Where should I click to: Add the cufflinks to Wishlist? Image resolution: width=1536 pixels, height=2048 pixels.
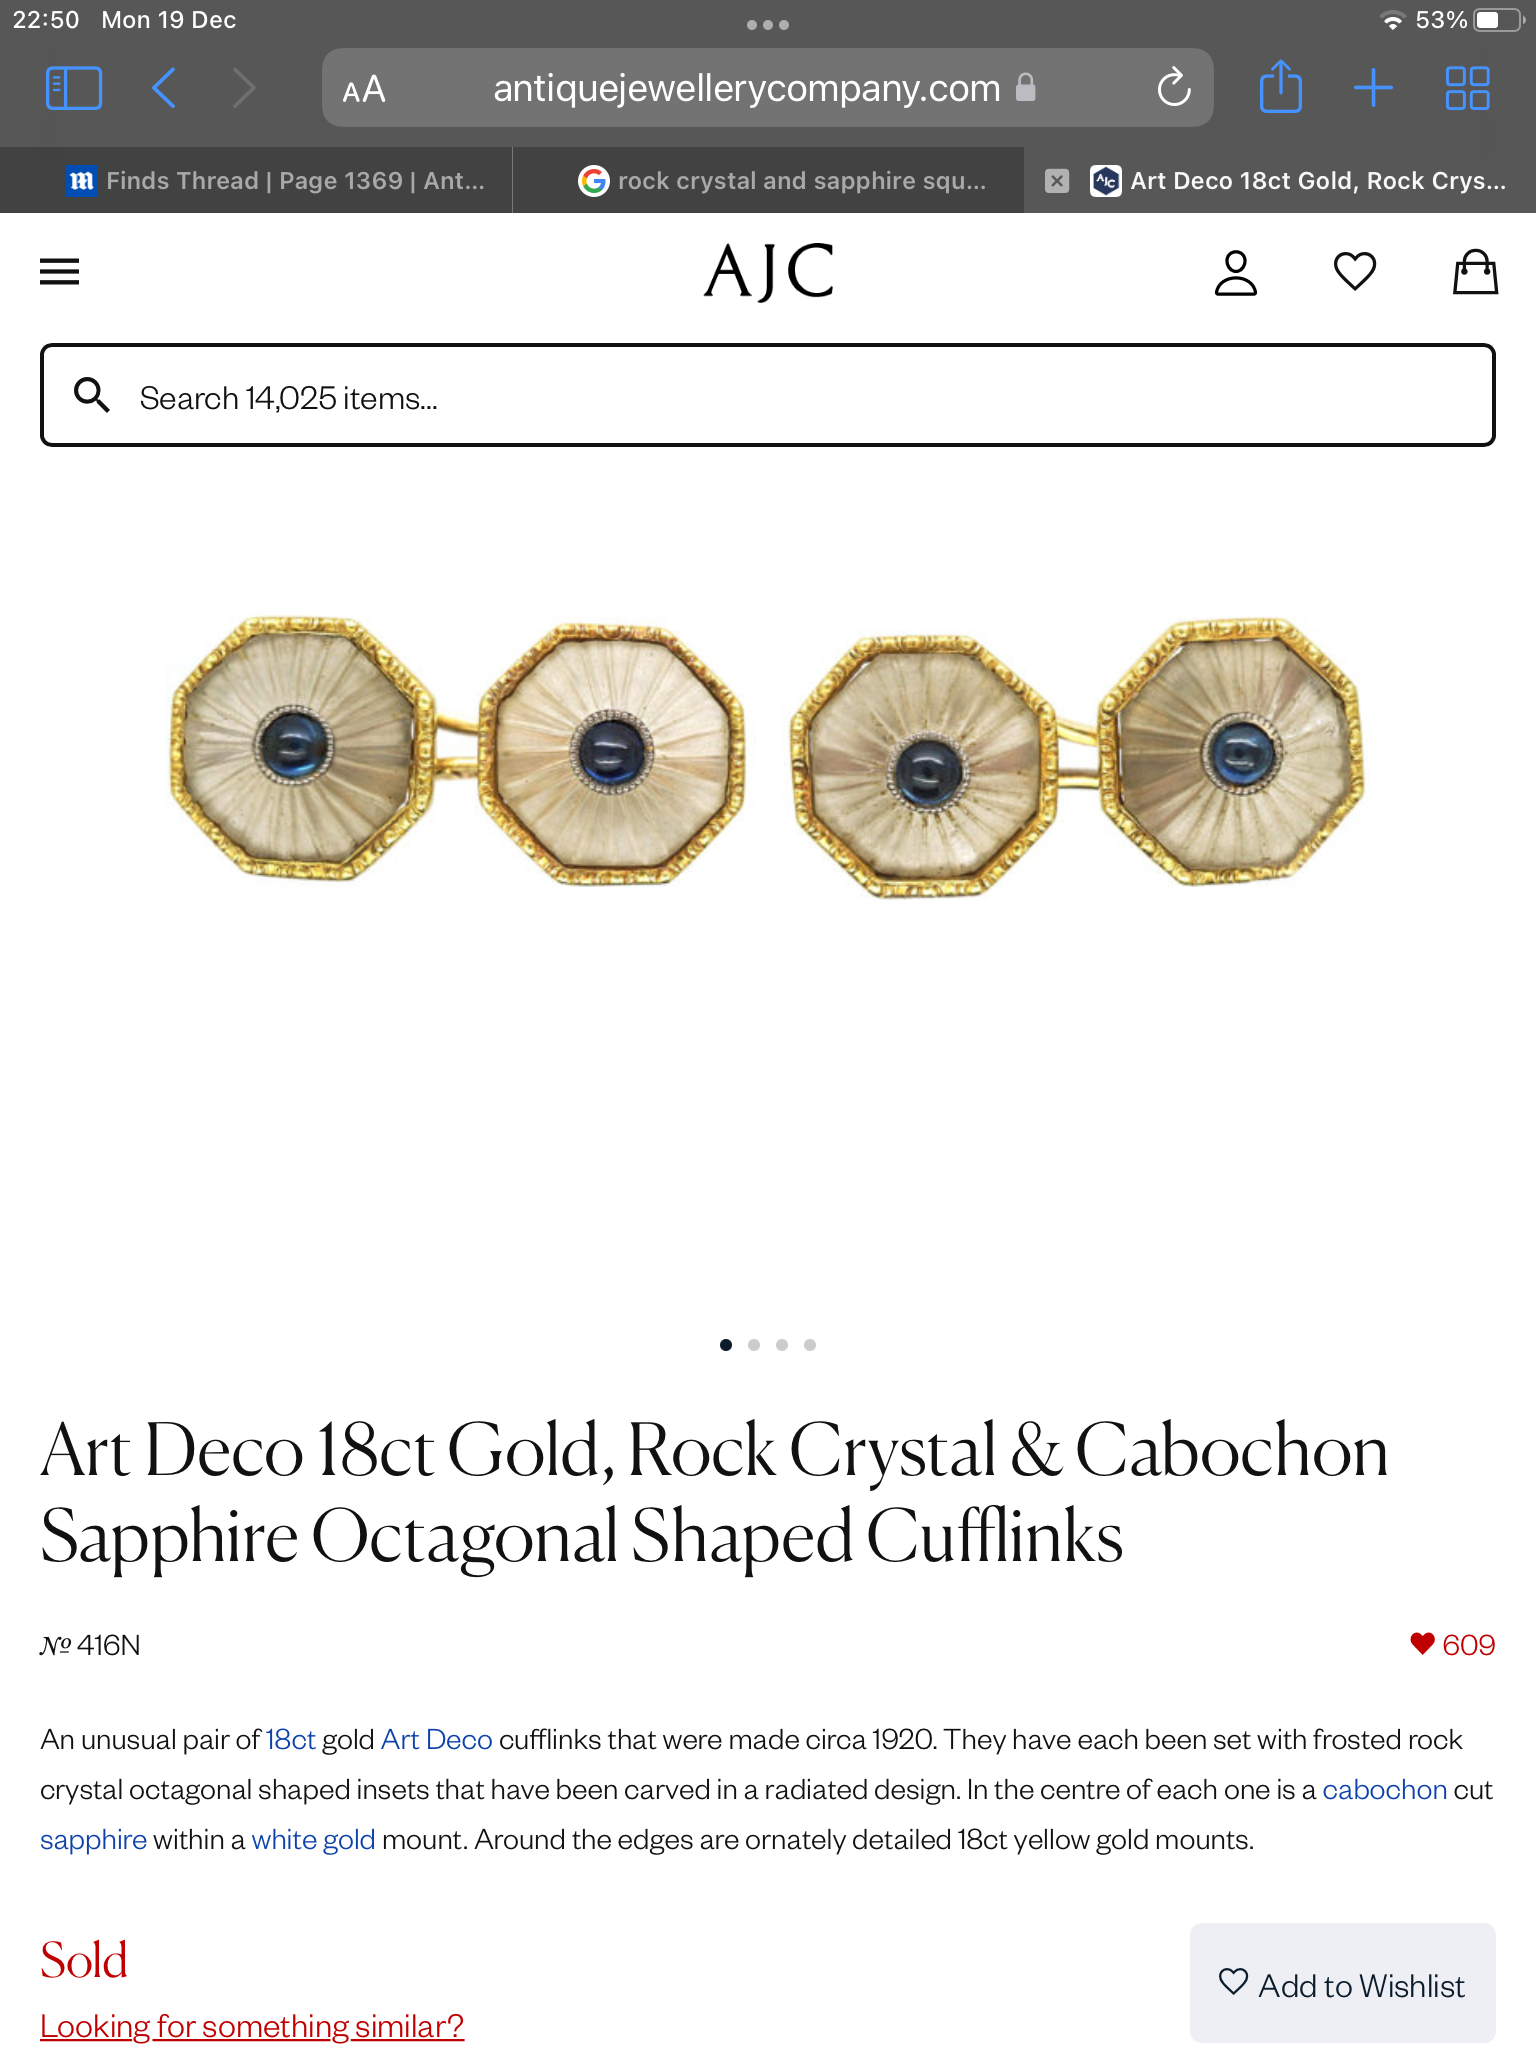point(1342,1985)
